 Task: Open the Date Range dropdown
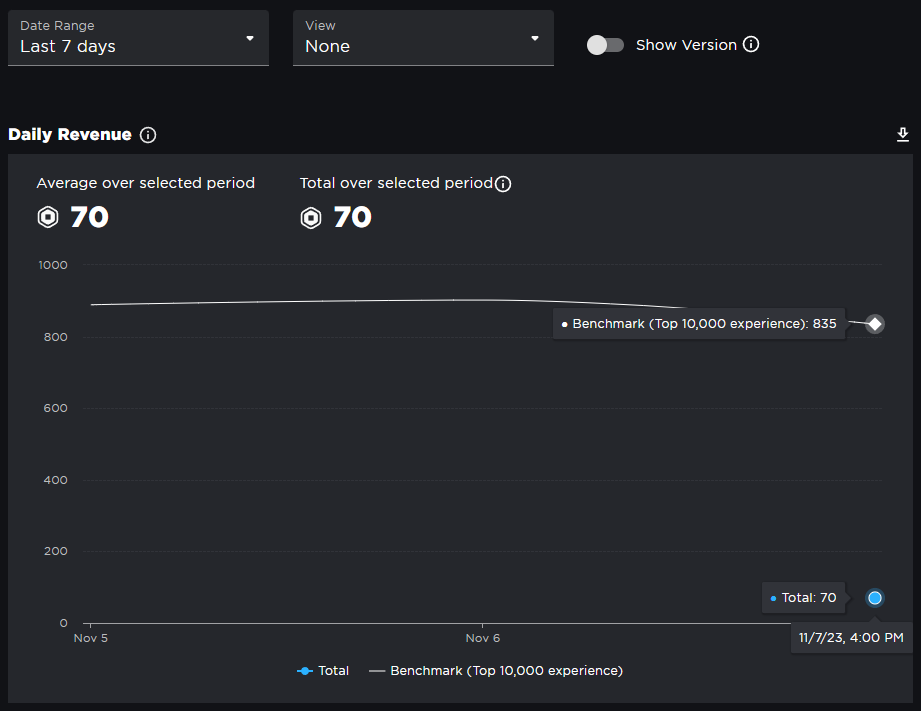click(x=138, y=39)
